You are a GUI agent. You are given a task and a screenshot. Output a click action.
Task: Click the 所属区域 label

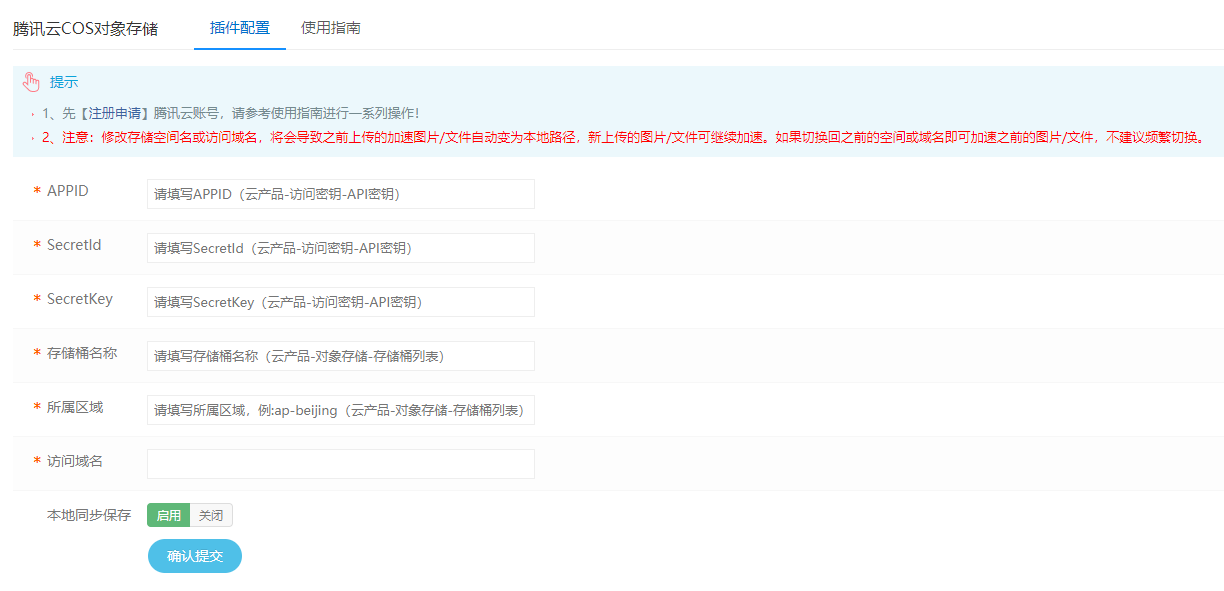pos(75,407)
